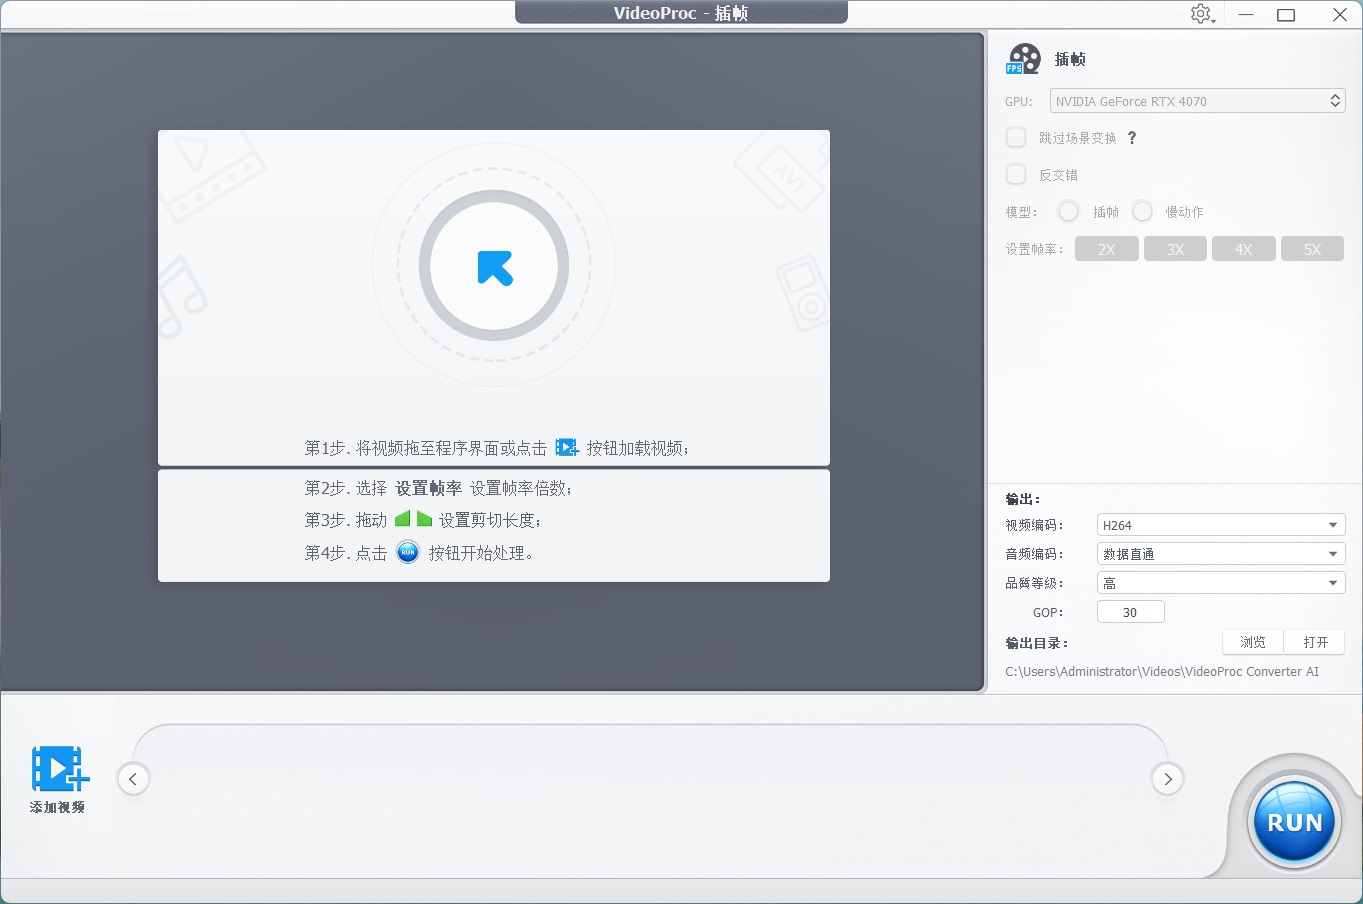The image size is (1363, 904).
Task: Enable the 跳过场景变换 checkbox
Action: tap(1016, 137)
